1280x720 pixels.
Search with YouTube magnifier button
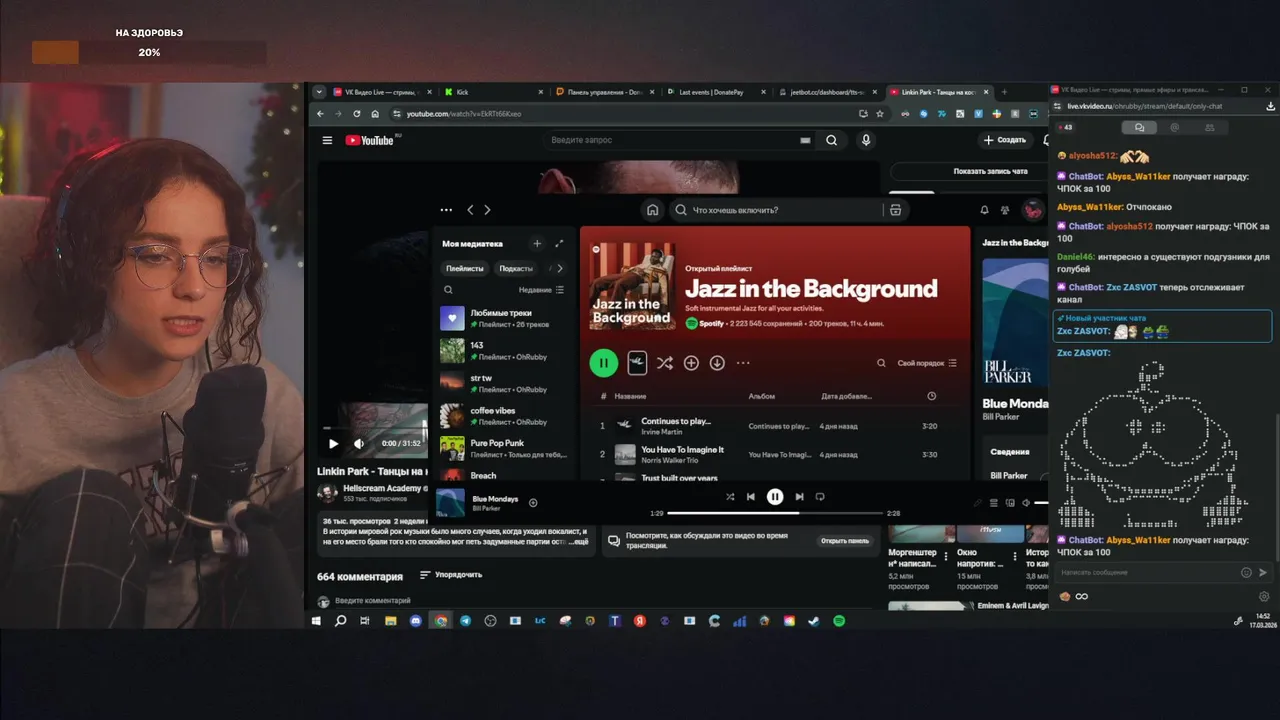(831, 141)
